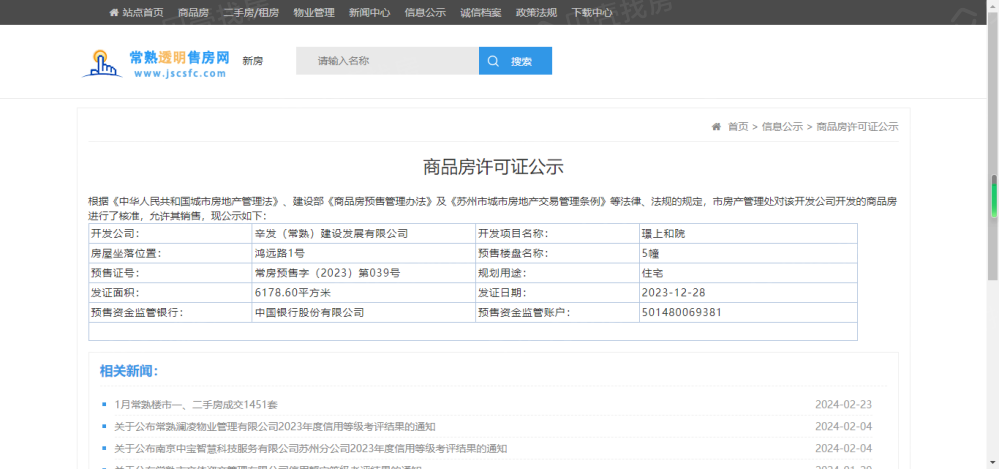Click the 规划用途 label cell

click(x=557, y=273)
